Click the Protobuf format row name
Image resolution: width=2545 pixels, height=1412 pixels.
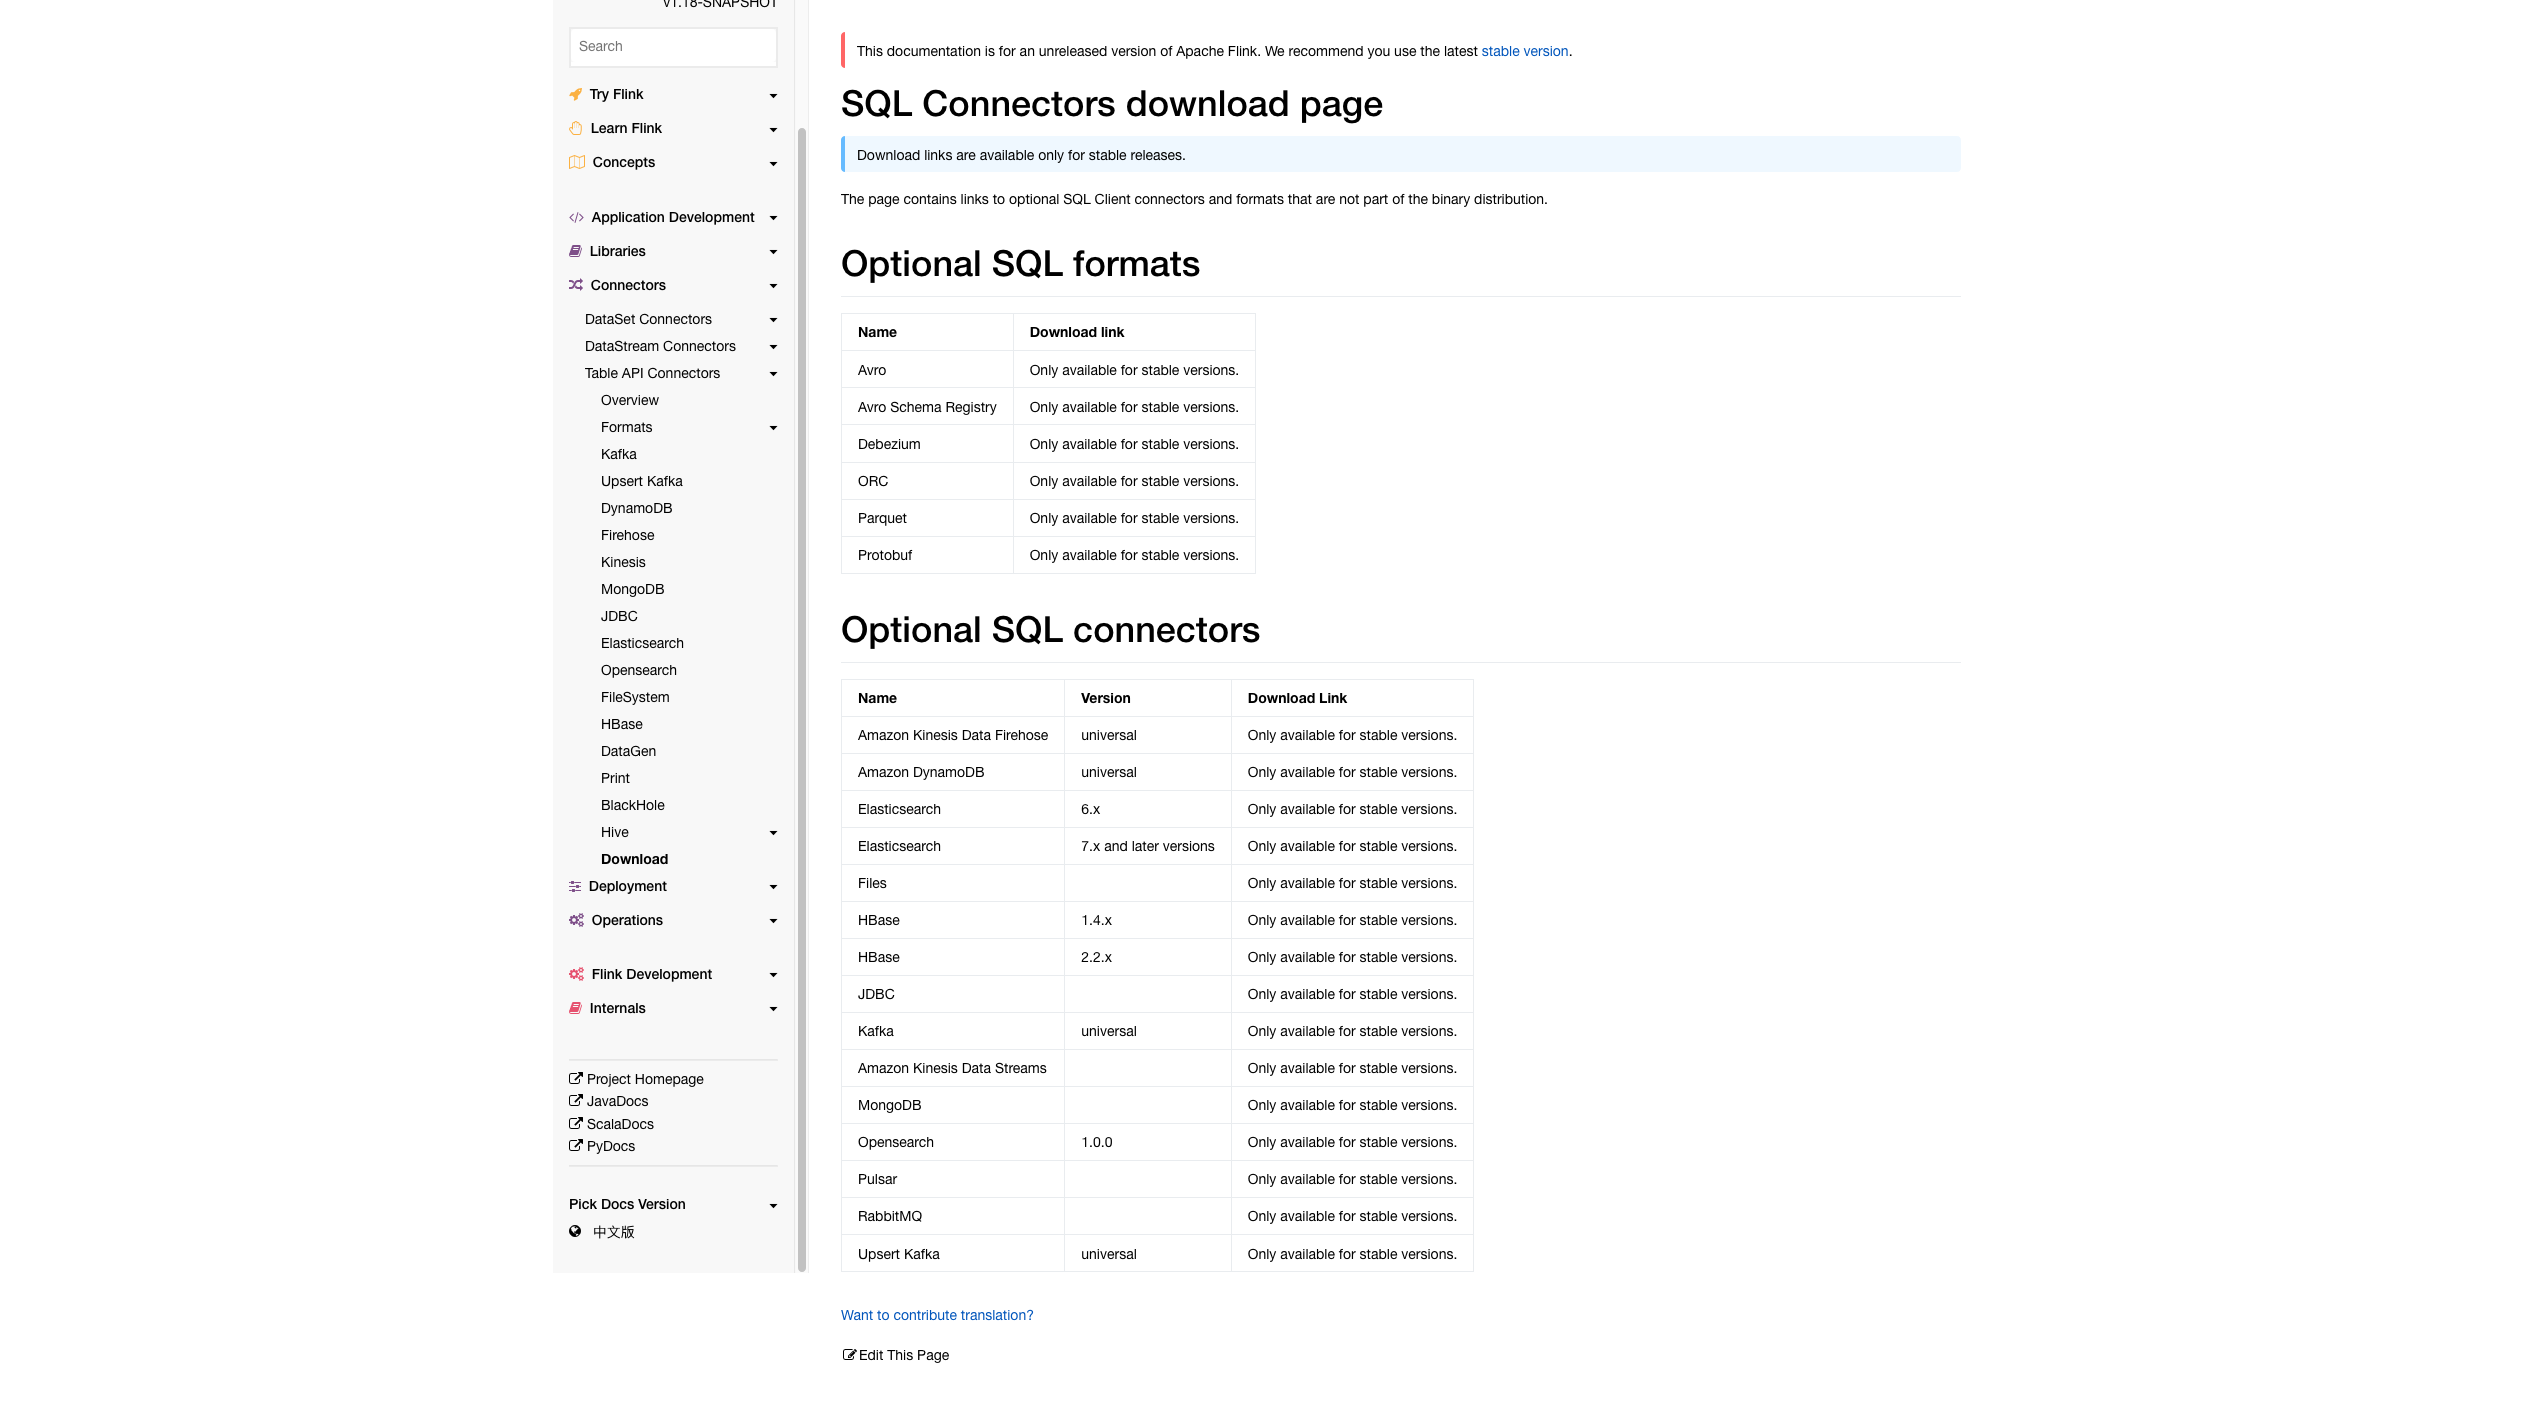coord(884,555)
